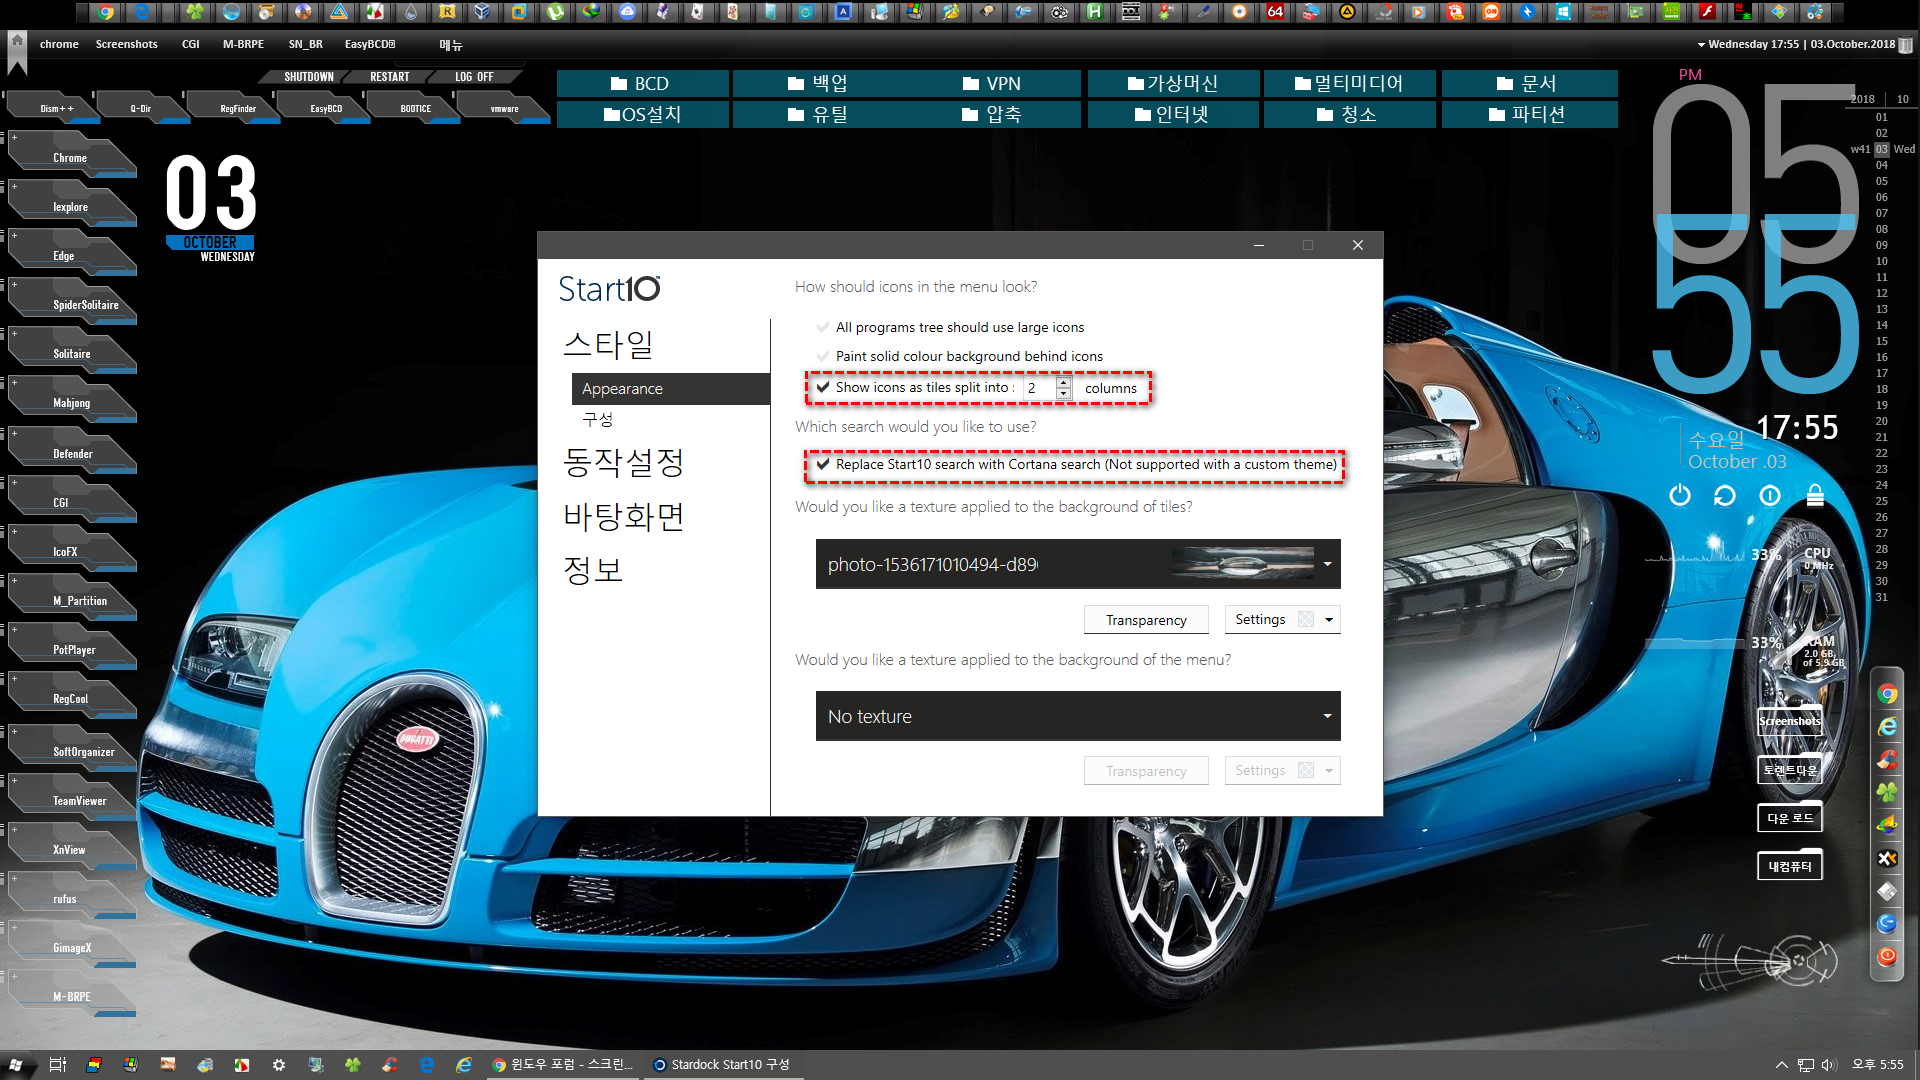This screenshot has height=1080, width=1920.
Task: Open SN_BR item in top menu bar
Action: coord(305,44)
